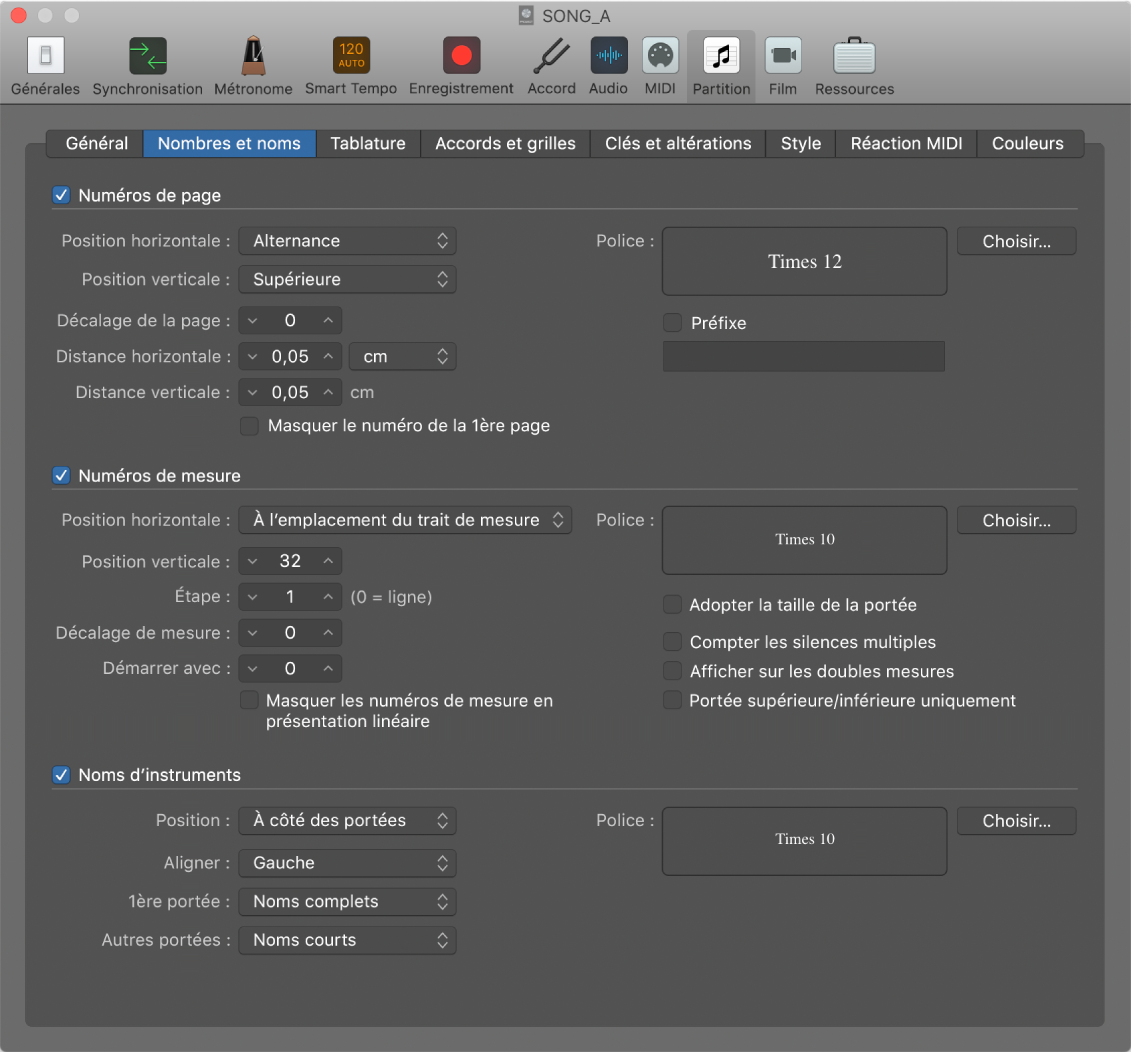Click the Enregistrement record icon

coord(461,56)
